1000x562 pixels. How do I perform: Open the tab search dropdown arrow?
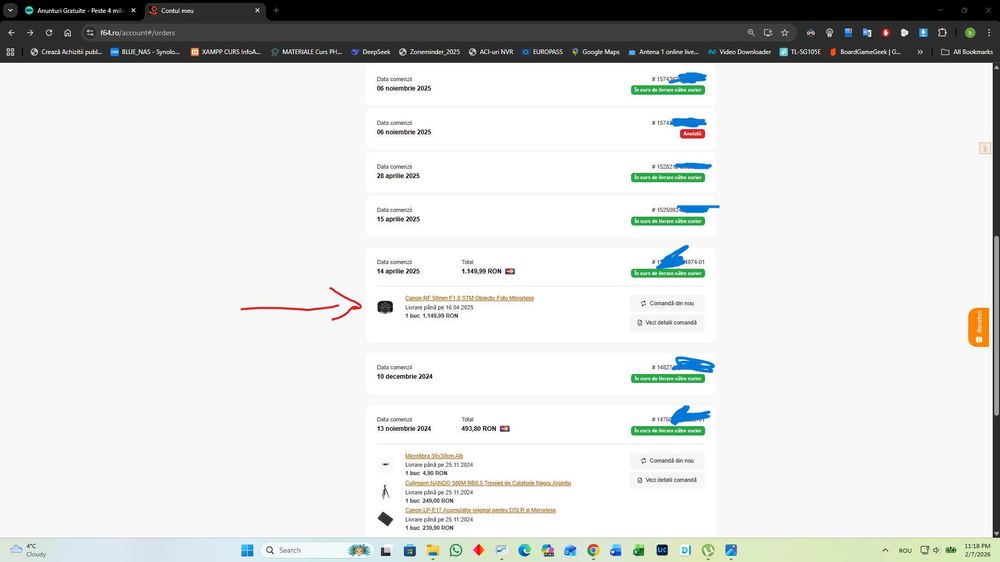(x=10, y=10)
